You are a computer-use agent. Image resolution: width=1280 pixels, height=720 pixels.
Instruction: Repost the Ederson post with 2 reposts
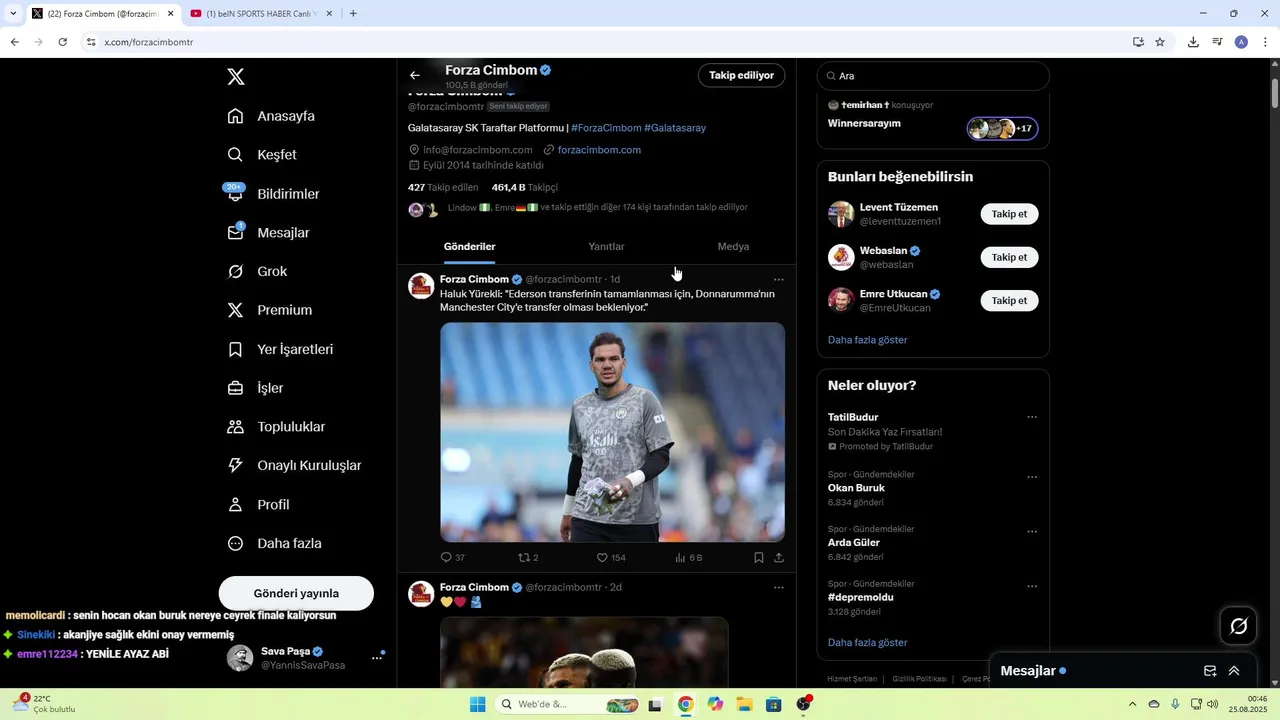[528, 558]
